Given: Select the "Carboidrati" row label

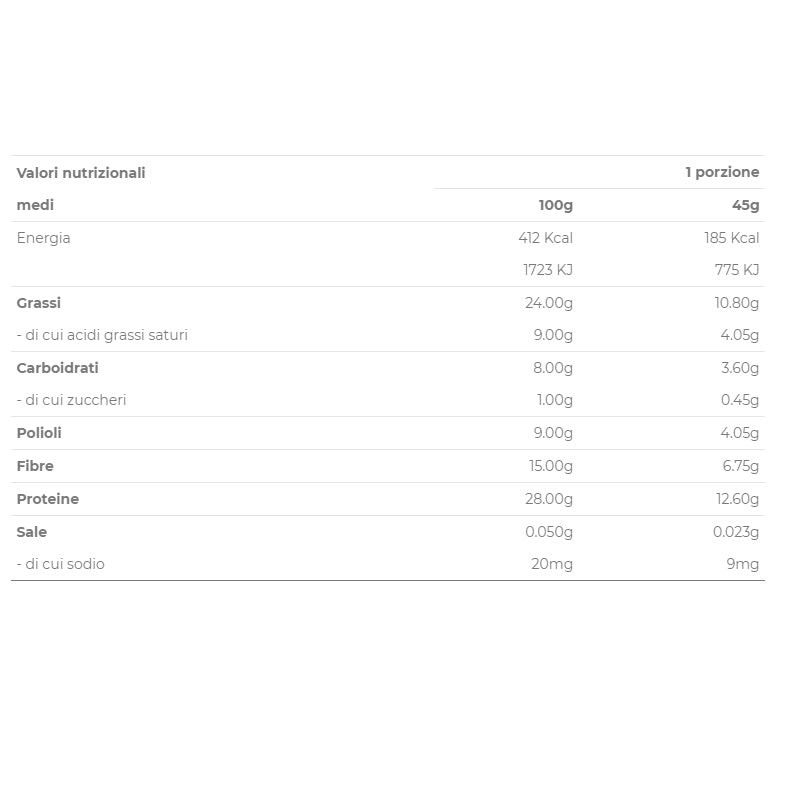Looking at the screenshot, I should point(57,368).
